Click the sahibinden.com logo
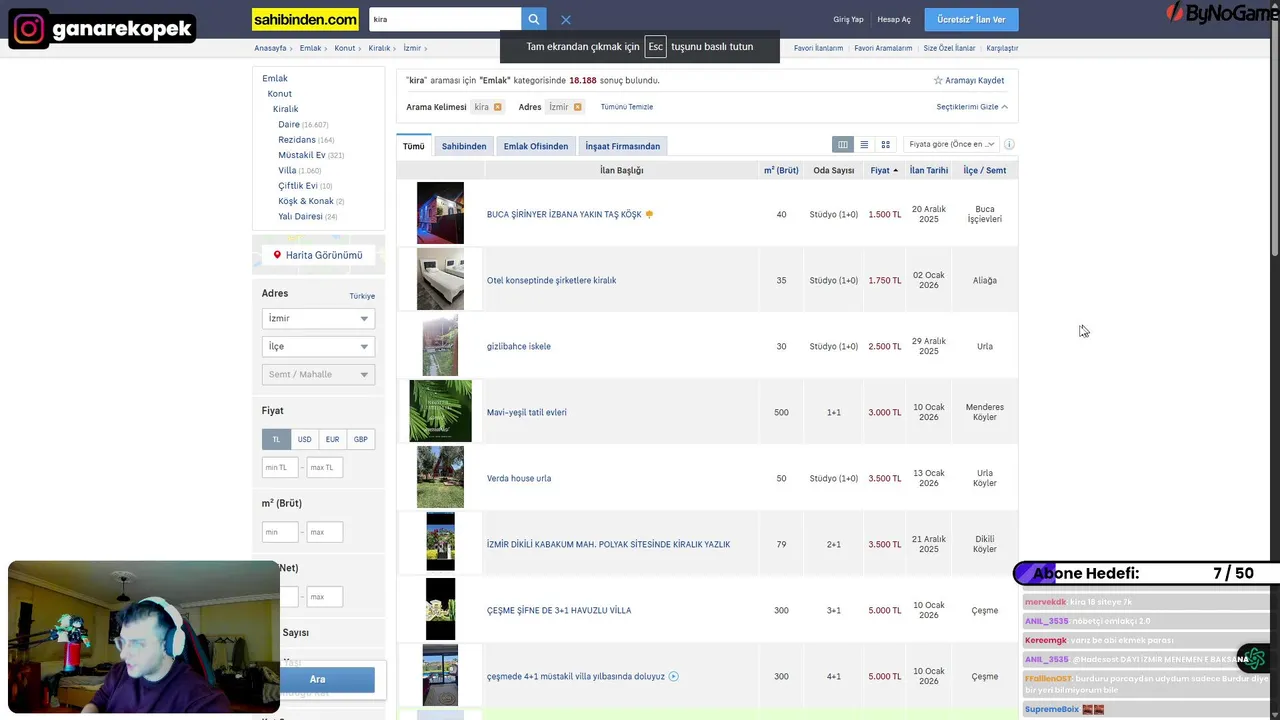1280x720 pixels. 306,19
